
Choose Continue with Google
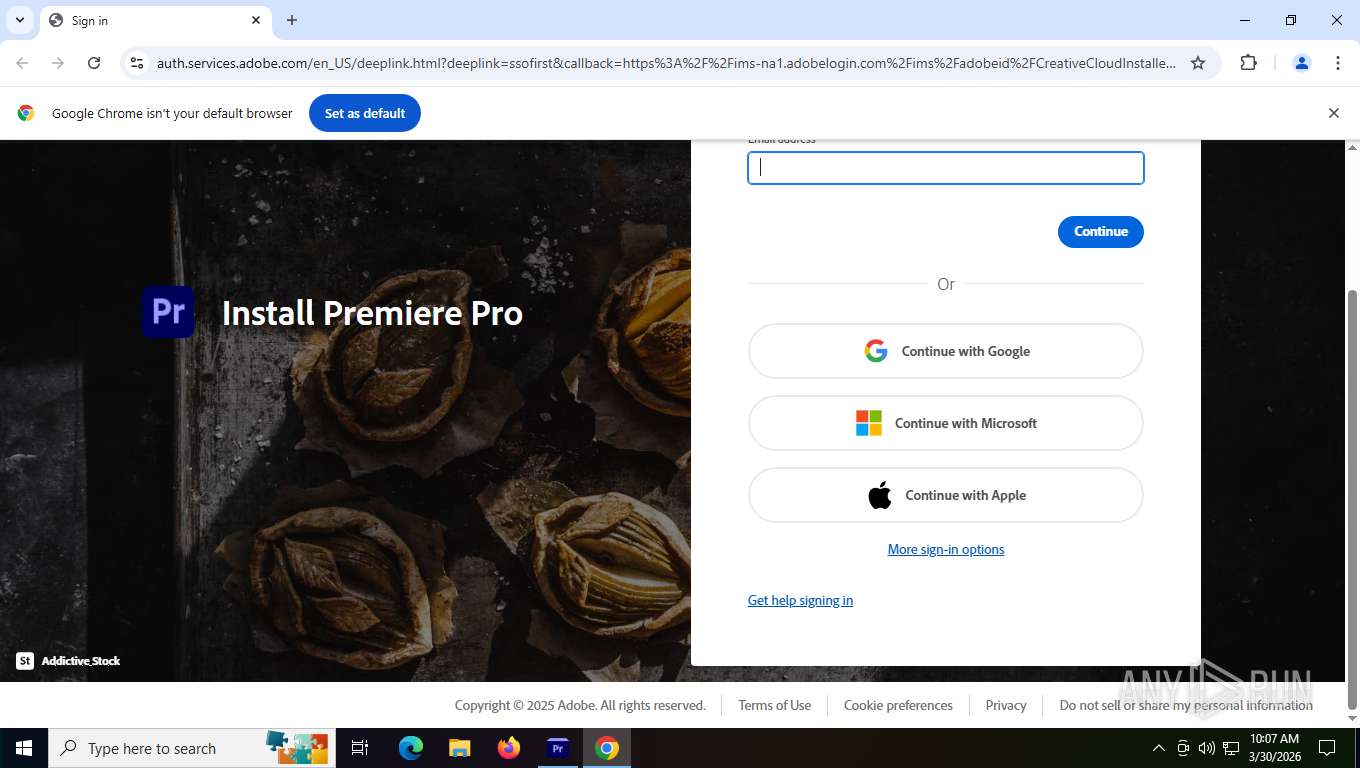click(945, 351)
